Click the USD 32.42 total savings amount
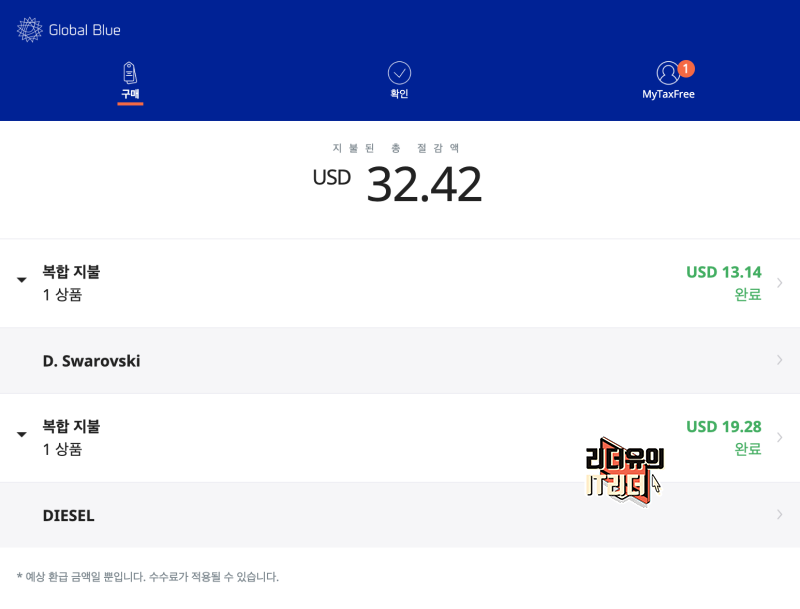The width and height of the screenshot is (800, 609). click(397, 184)
